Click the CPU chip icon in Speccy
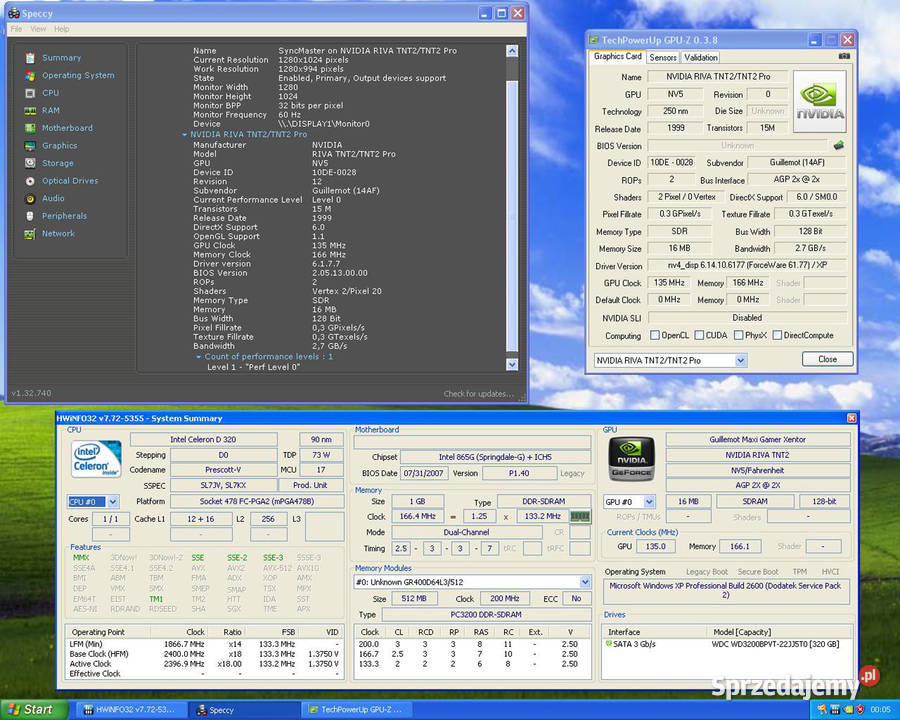Image resolution: width=900 pixels, height=720 pixels. click(x=30, y=93)
